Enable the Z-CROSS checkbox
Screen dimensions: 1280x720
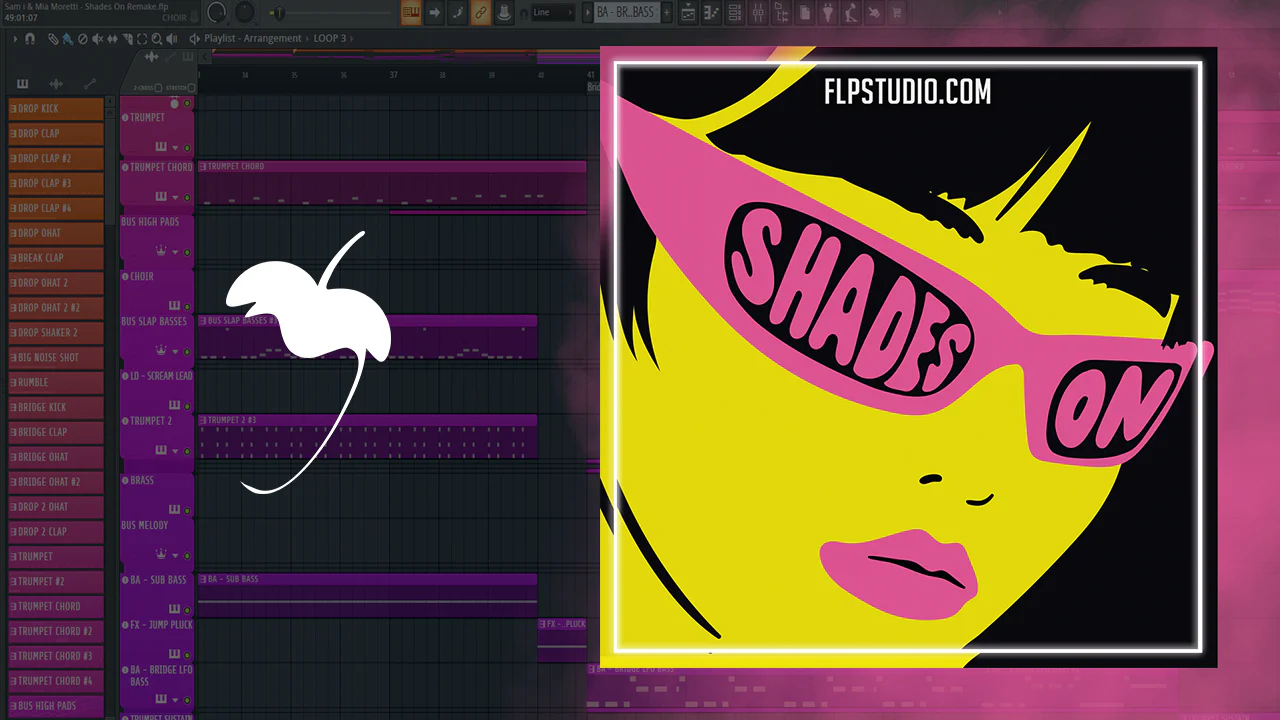coord(158,88)
